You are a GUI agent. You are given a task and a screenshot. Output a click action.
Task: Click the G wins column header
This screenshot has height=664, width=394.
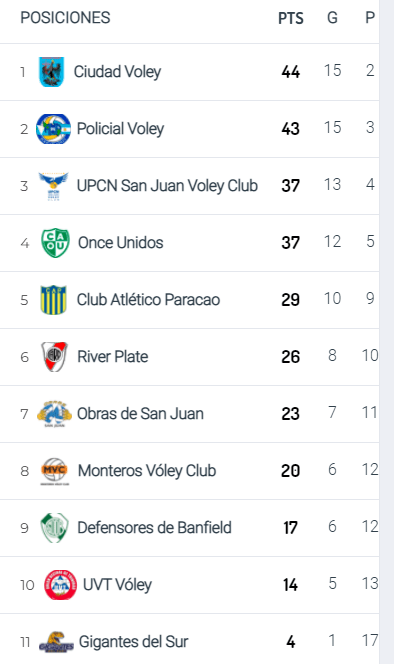(333, 18)
